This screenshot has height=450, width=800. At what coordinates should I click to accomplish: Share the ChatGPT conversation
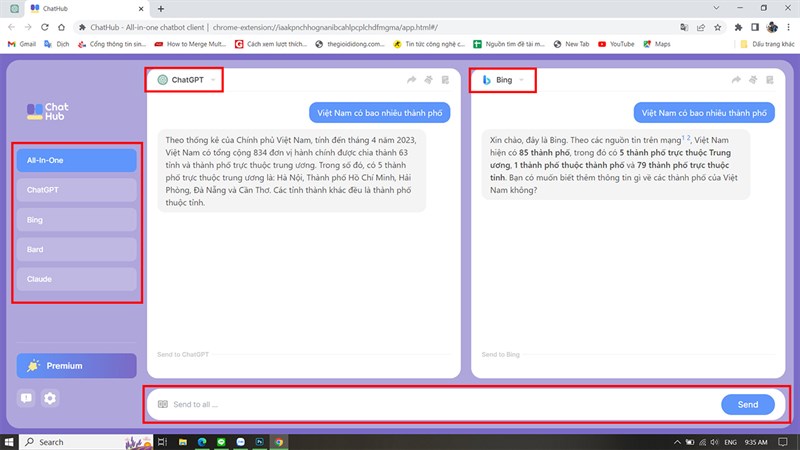[x=411, y=80]
